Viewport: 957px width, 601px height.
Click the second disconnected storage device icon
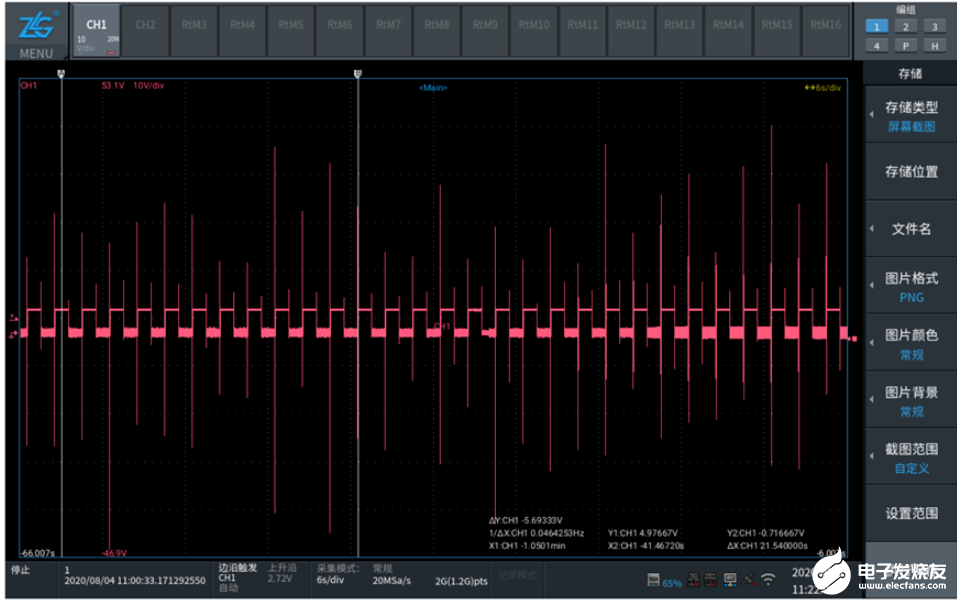711,580
